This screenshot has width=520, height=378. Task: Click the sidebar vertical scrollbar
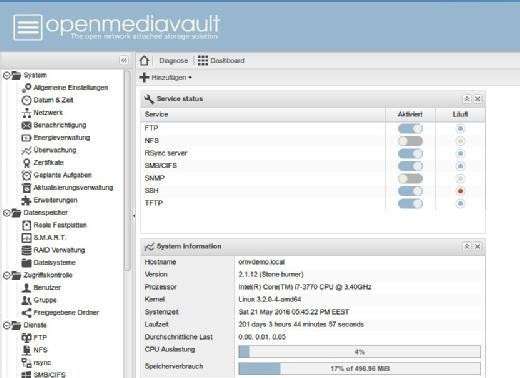pyautogui.click(x=127, y=170)
